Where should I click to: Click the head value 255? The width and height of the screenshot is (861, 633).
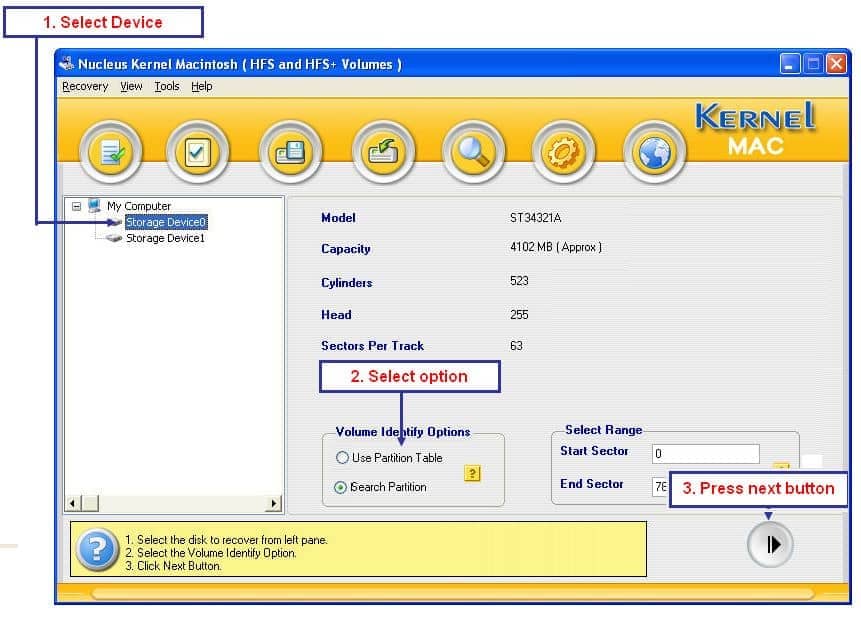click(x=519, y=315)
